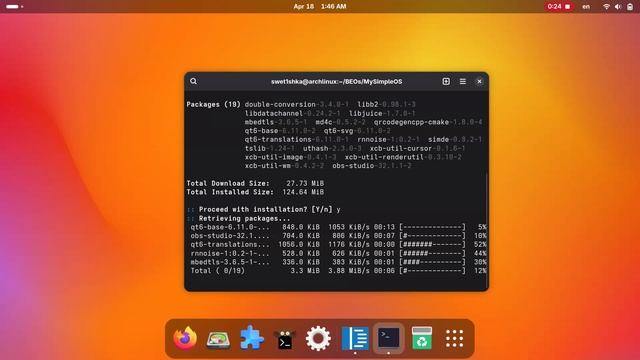Click the 'uthash' package name
Viewport: 640px width, 360px height.
(316, 149)
